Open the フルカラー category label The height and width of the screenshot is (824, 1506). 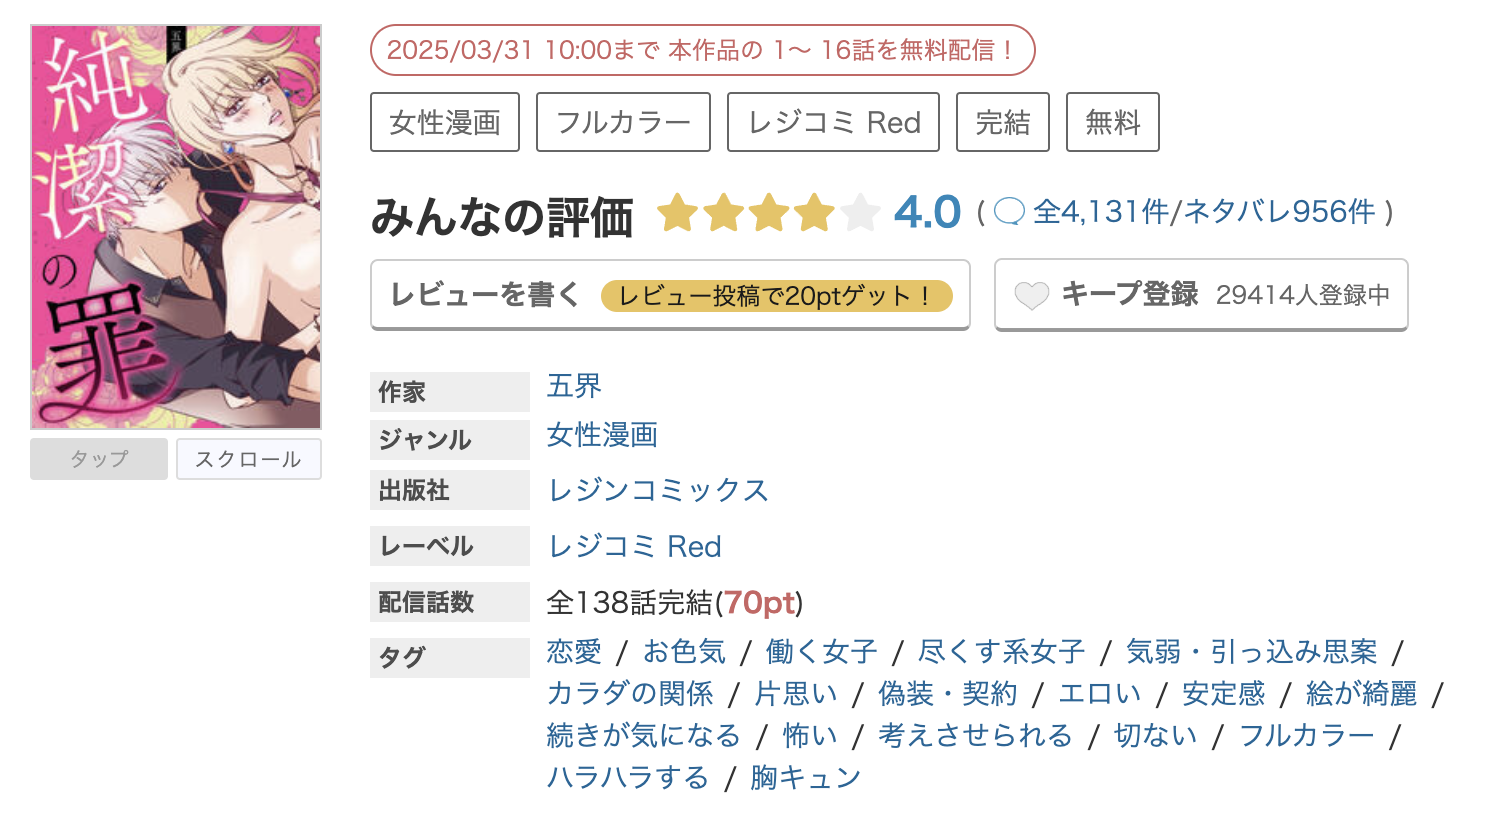tap(622, 121)
